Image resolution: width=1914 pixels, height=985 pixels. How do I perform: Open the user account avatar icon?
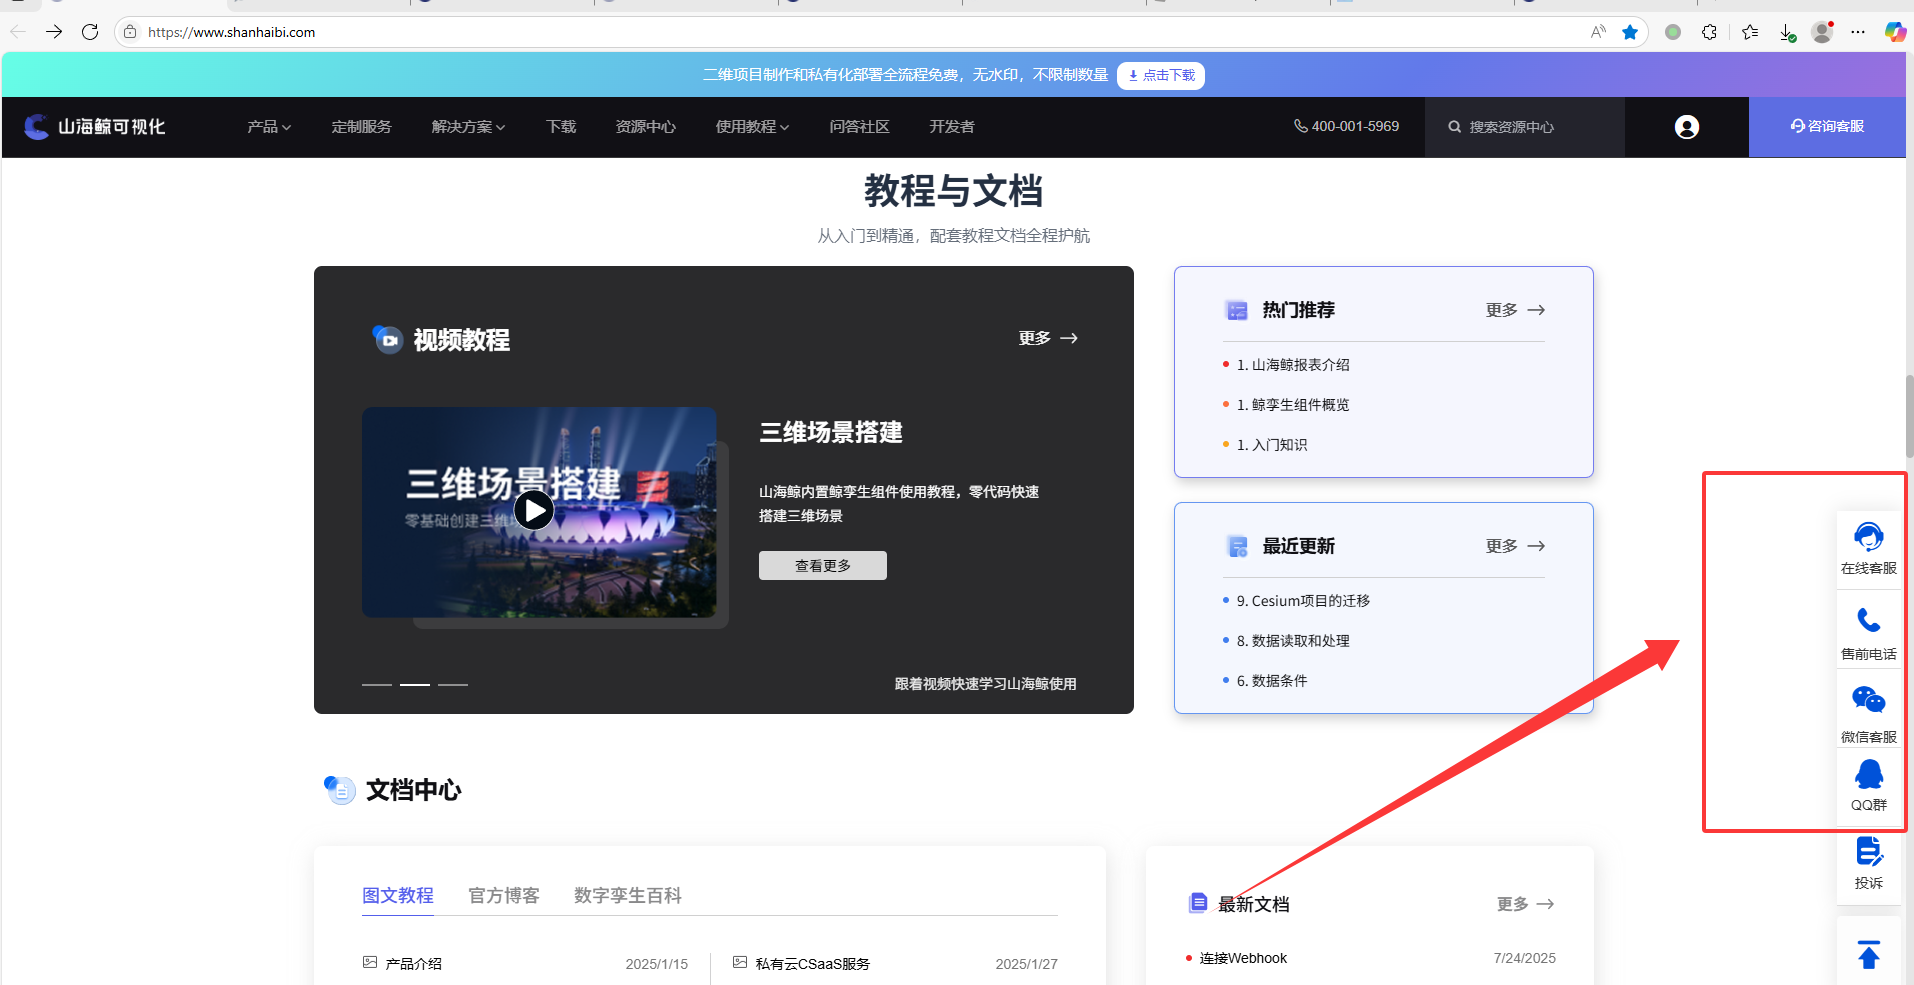click(x=1686, y=127)
